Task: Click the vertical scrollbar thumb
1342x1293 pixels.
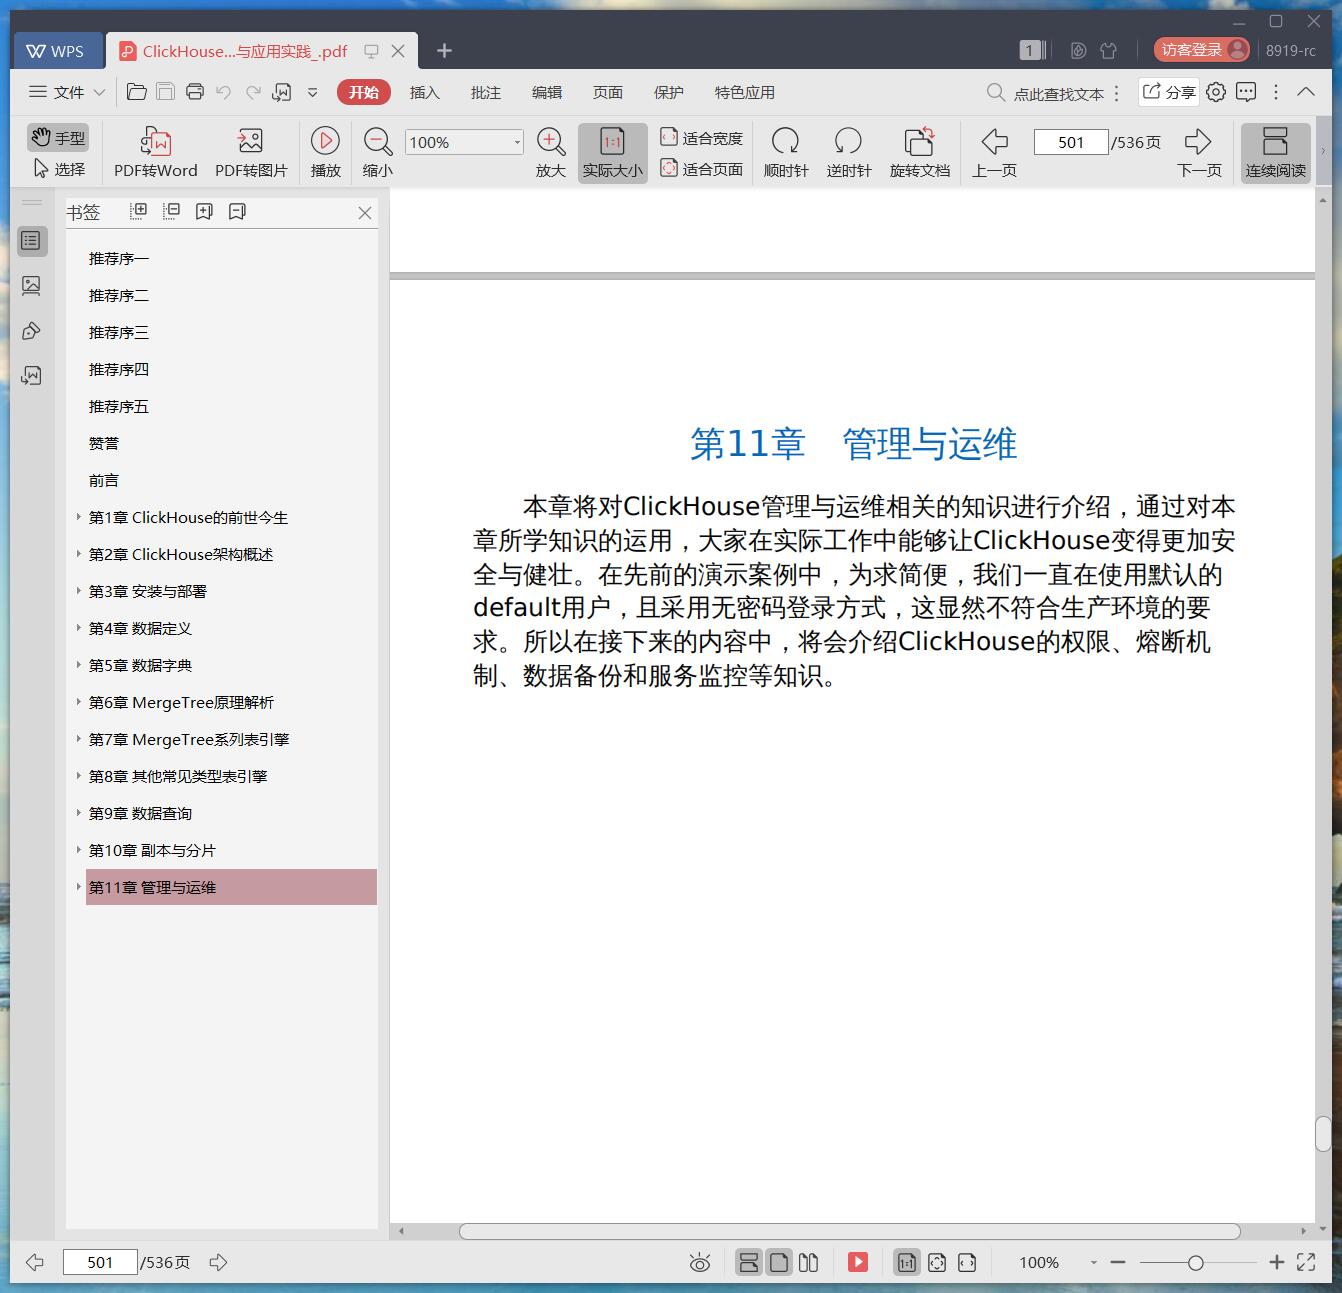Action: (x=1323, y=1135)
